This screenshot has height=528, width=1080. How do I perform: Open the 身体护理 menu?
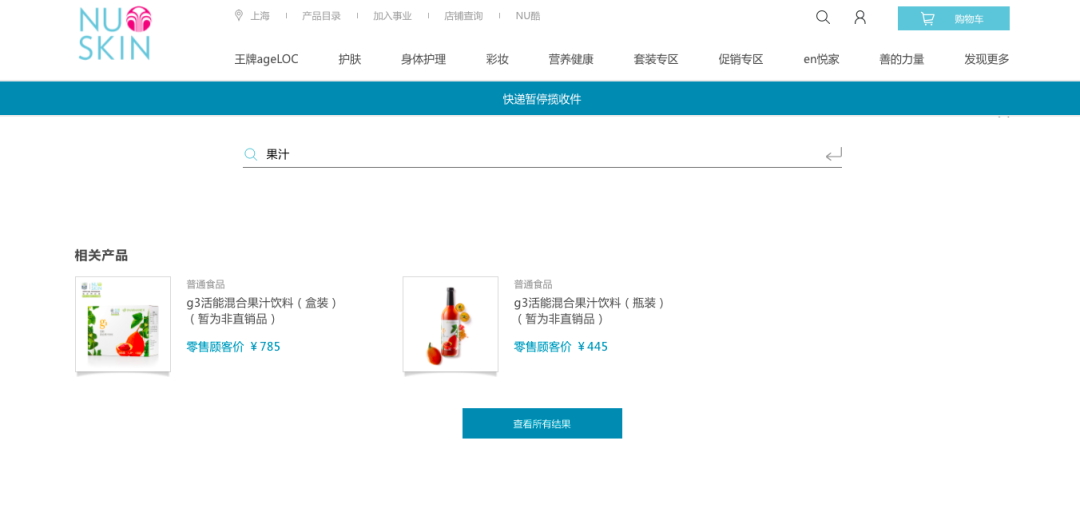pos(424,59)
